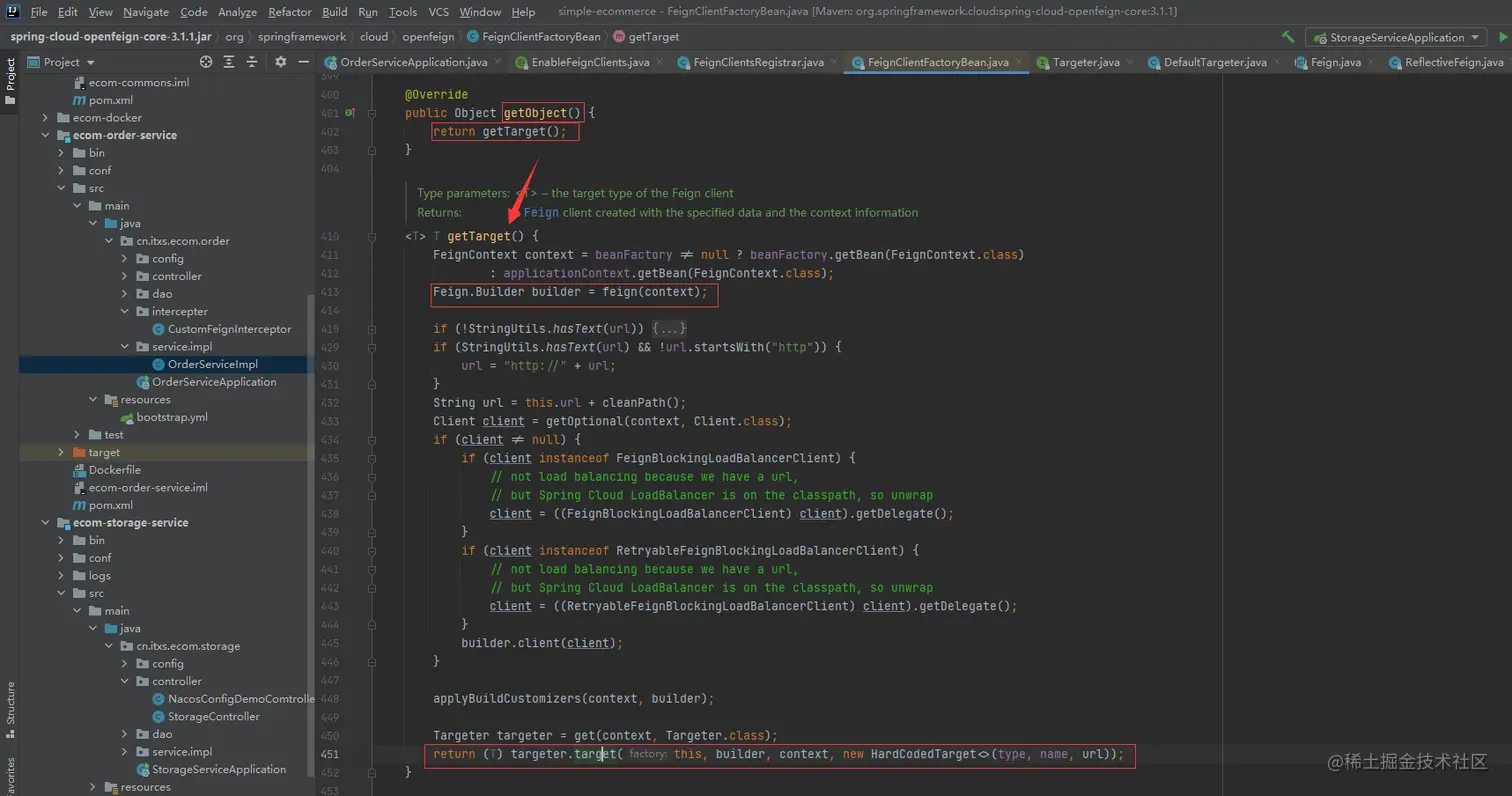Collapse the getTarget method fold at line 410
The width and height of the screenshot is (1512, 796).
pos(372,236)
